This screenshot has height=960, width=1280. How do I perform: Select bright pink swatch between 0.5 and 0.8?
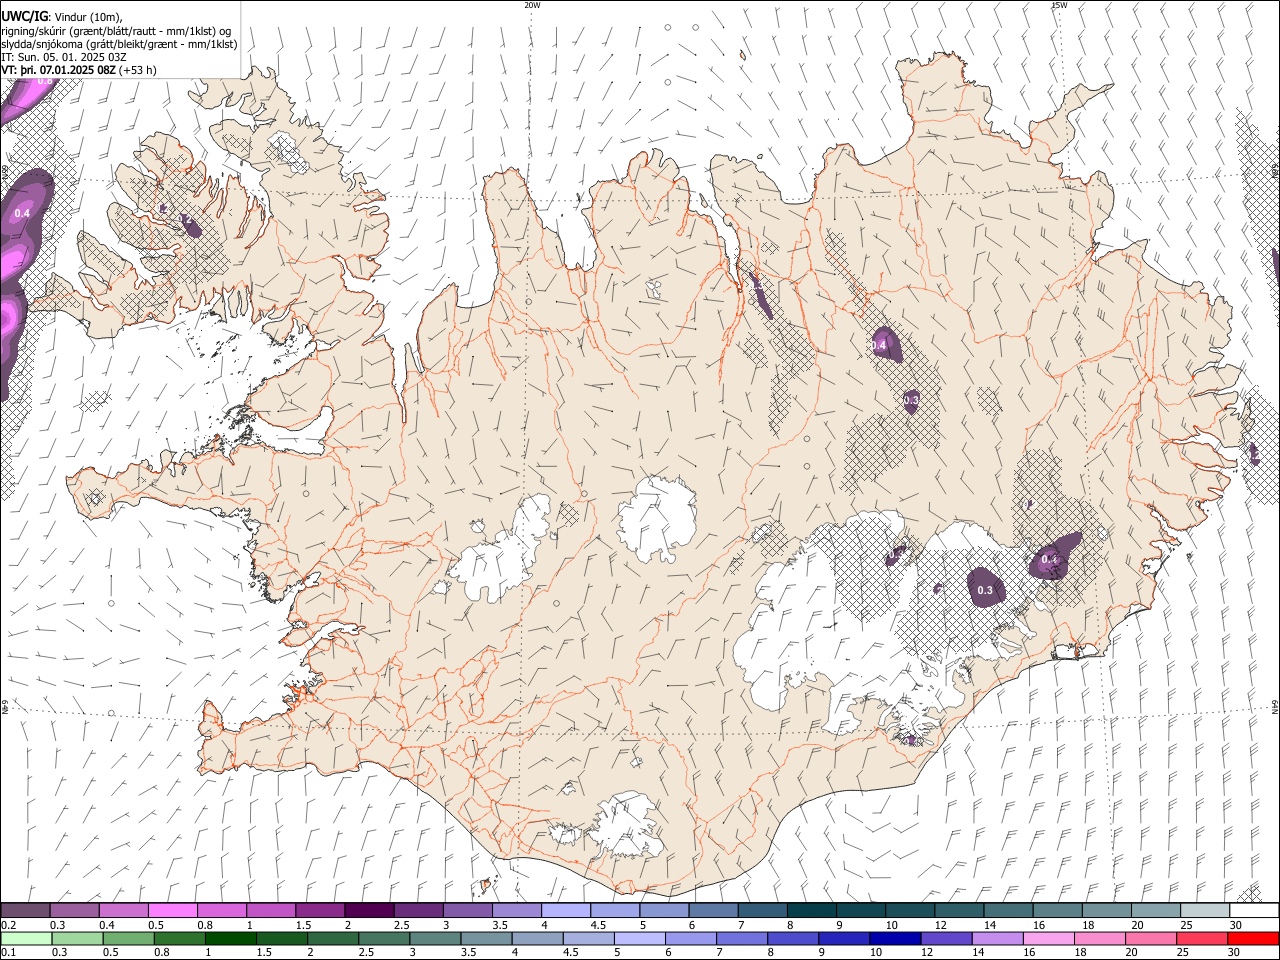tap(172, 911)
